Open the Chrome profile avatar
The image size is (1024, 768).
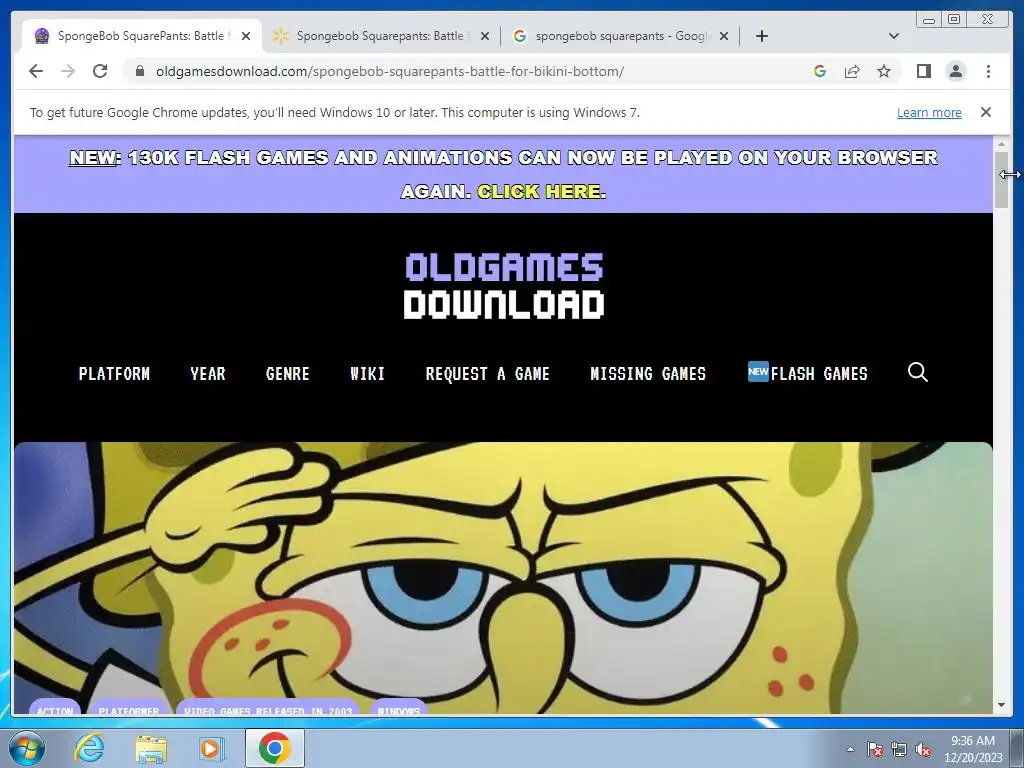(955, 71)
